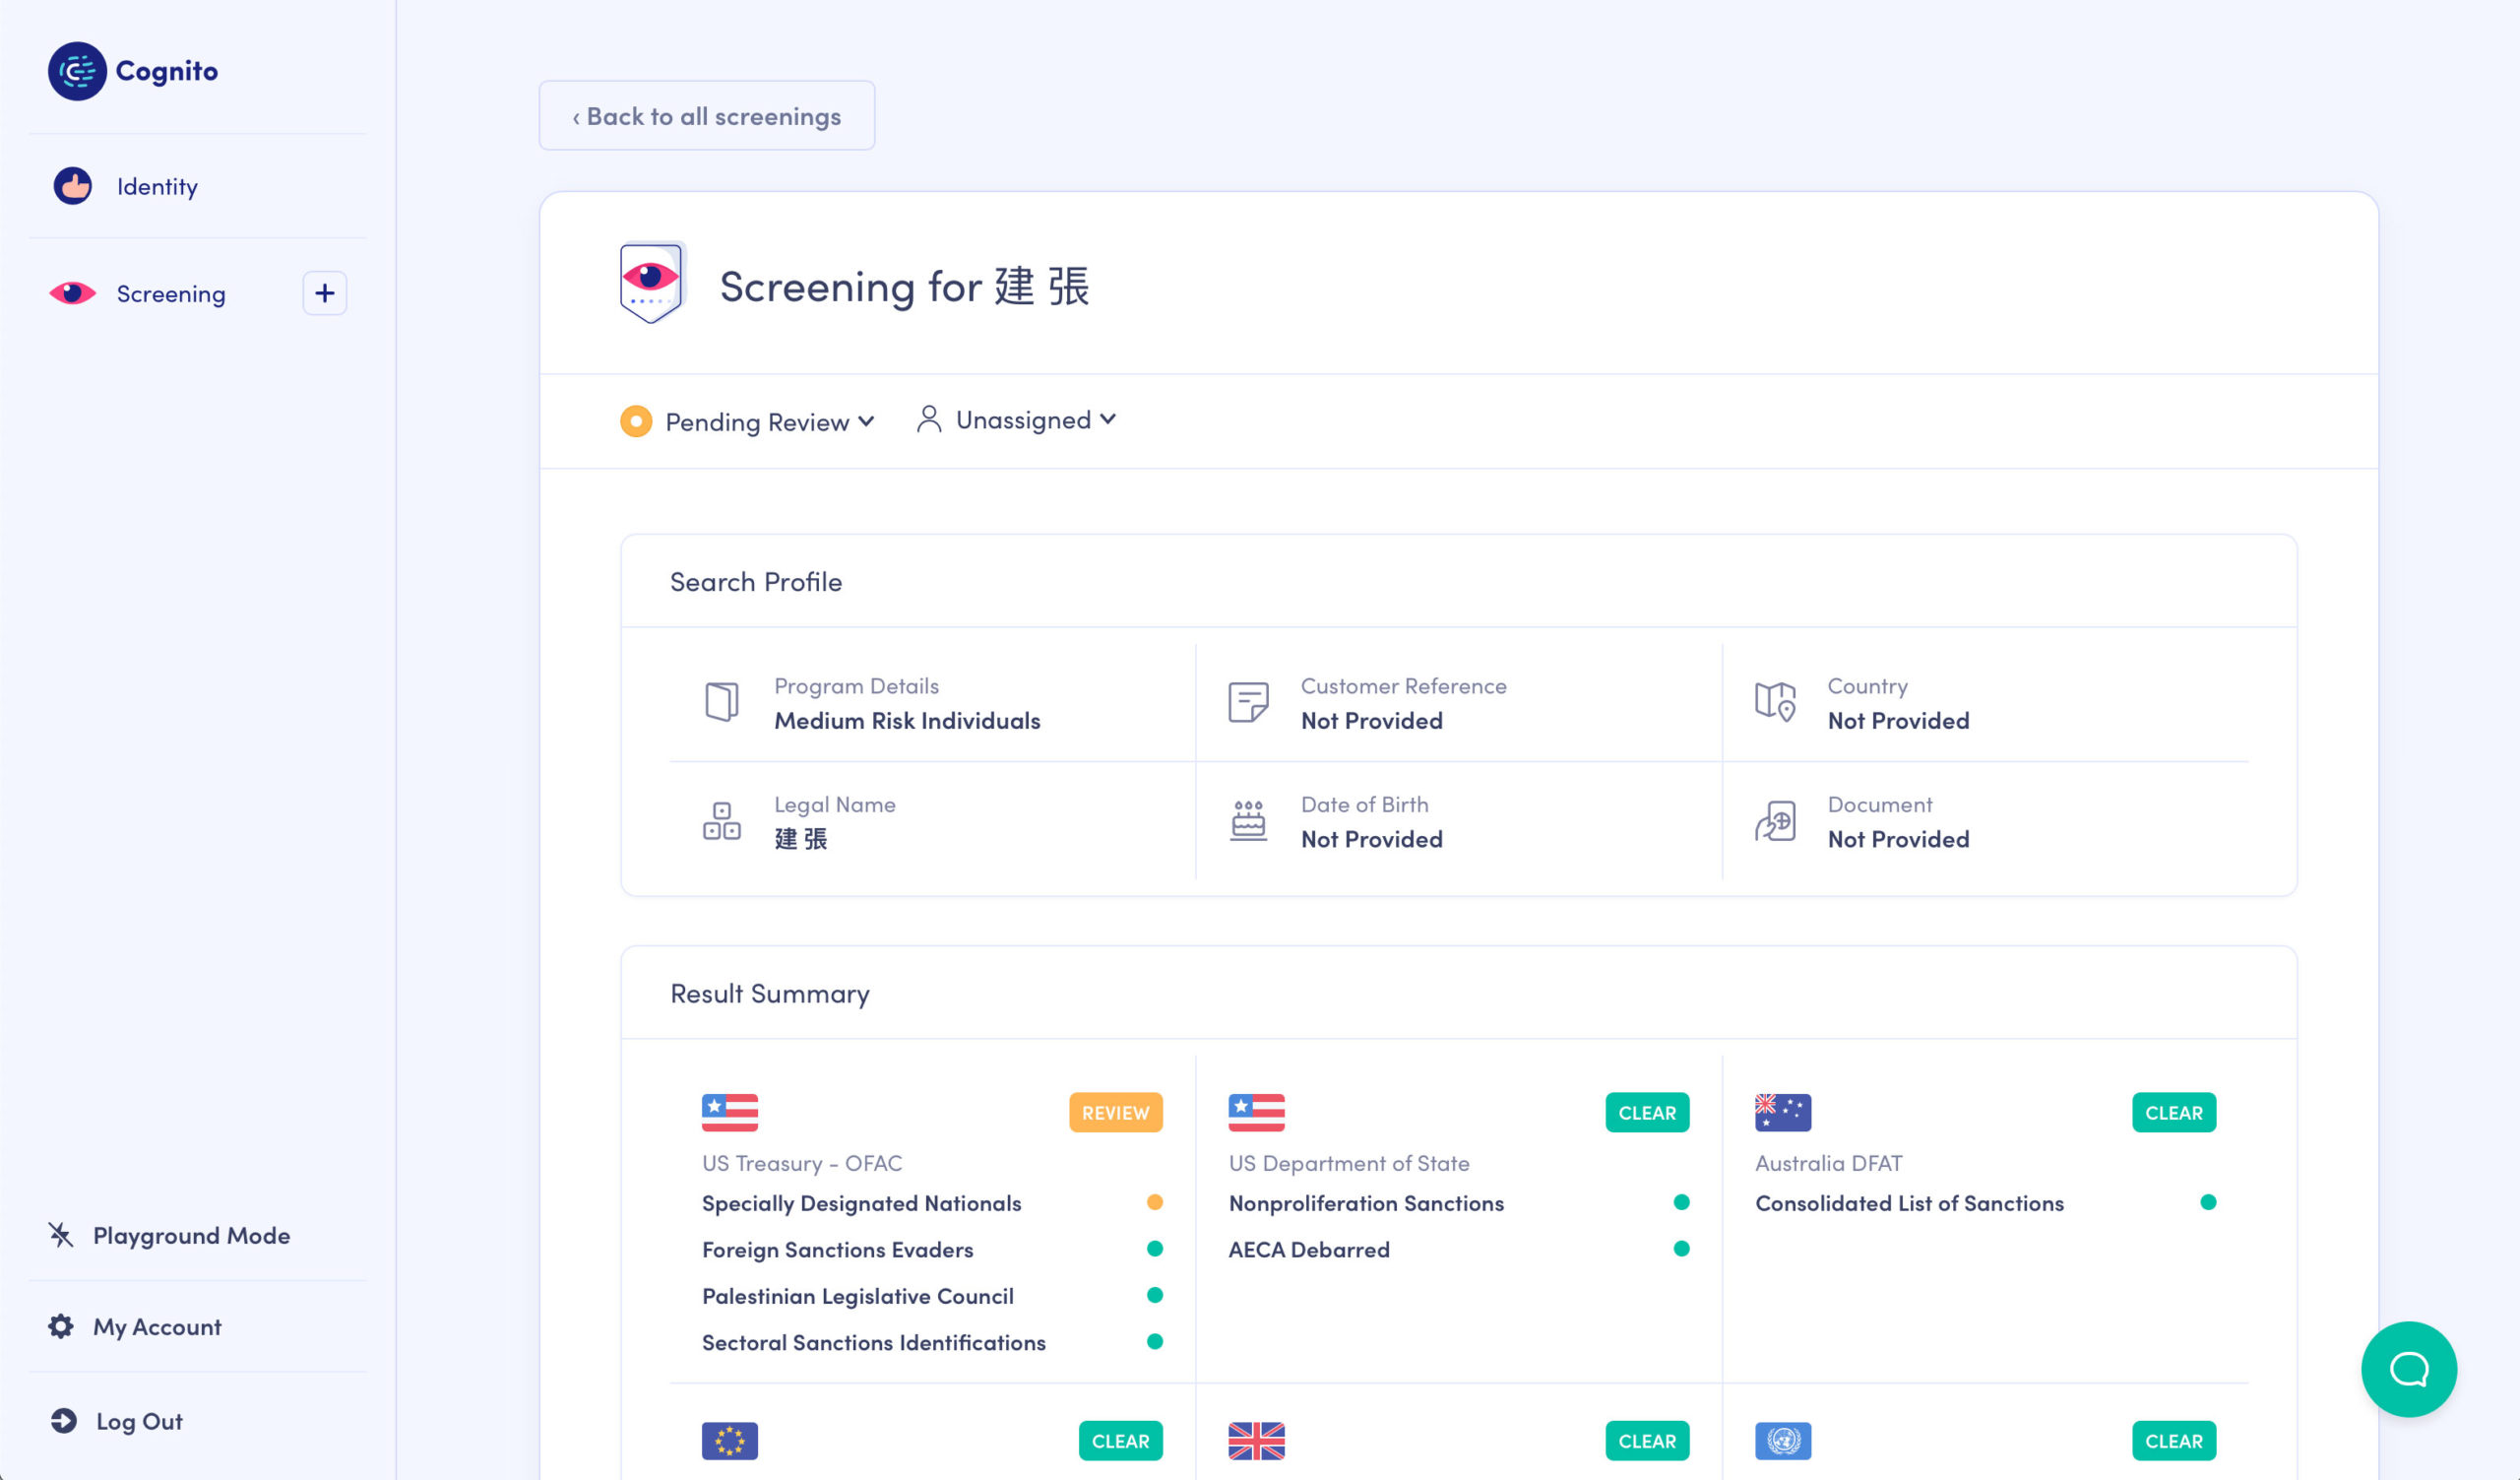Click the Document icon
Viewport: 2520px width, 1480px height.
(x=1775, y=821)
